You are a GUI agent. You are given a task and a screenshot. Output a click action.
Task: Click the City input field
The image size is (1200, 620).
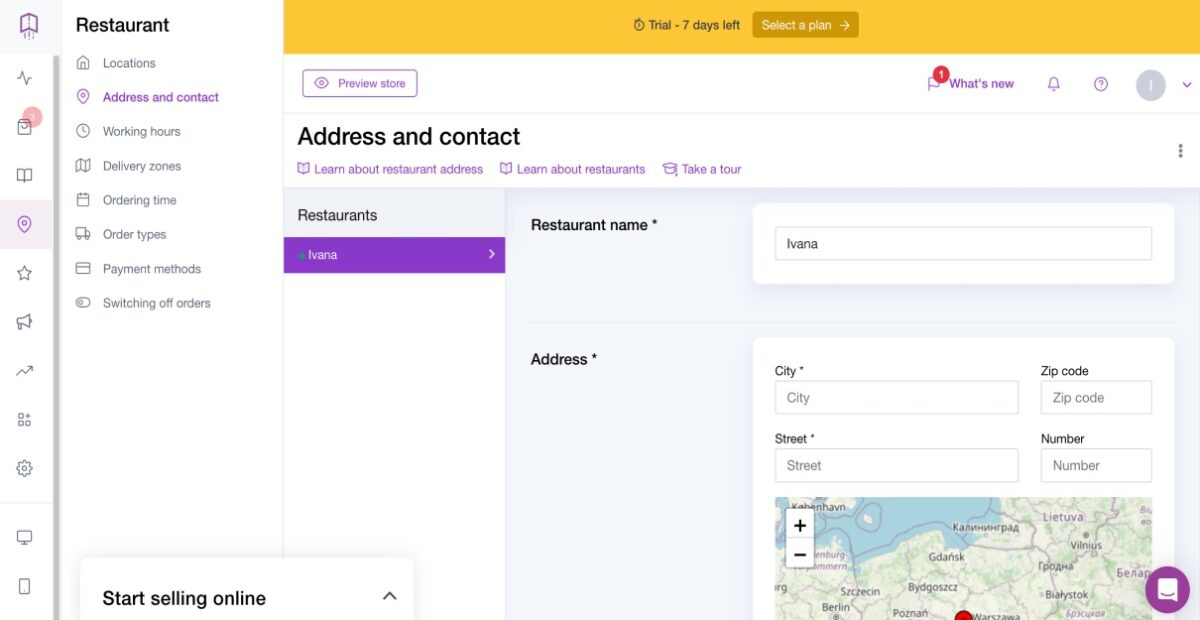[896, 397]
